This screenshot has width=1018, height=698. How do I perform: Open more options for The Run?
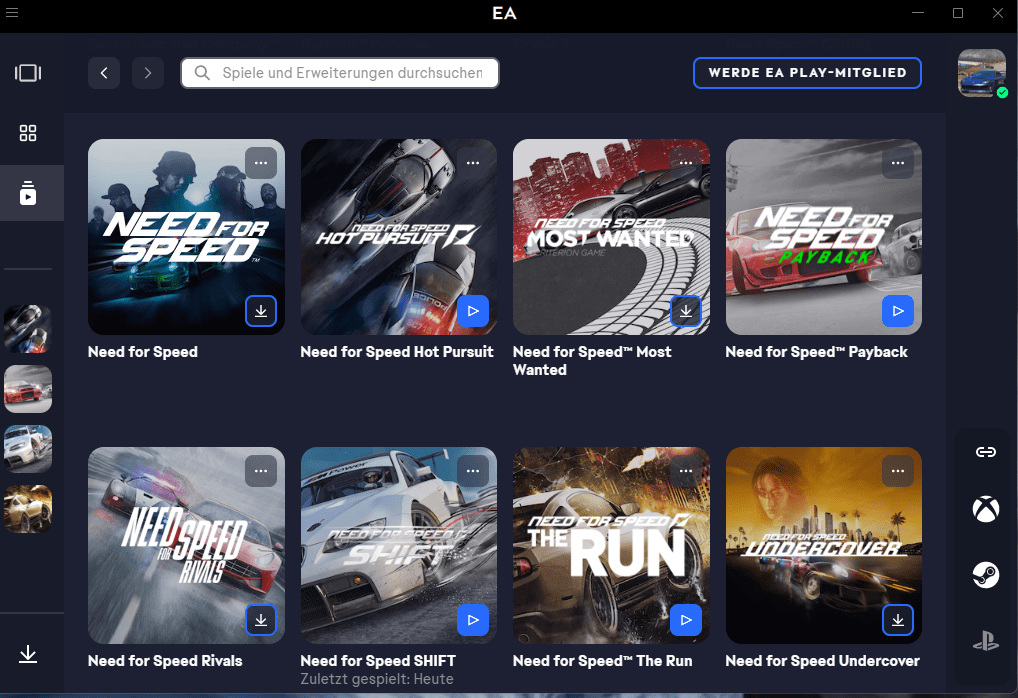click(686, 471)
